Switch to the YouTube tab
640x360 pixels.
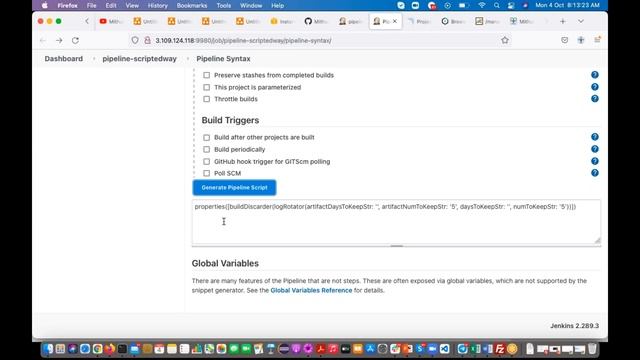[x=111, y=21]
